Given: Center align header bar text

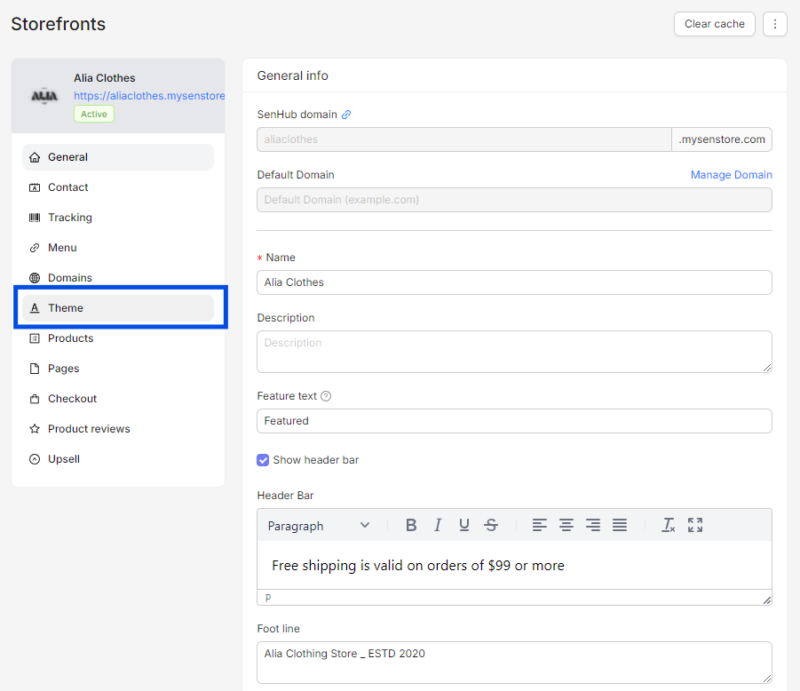Looking at the screenshot, I should click(566, 525).
